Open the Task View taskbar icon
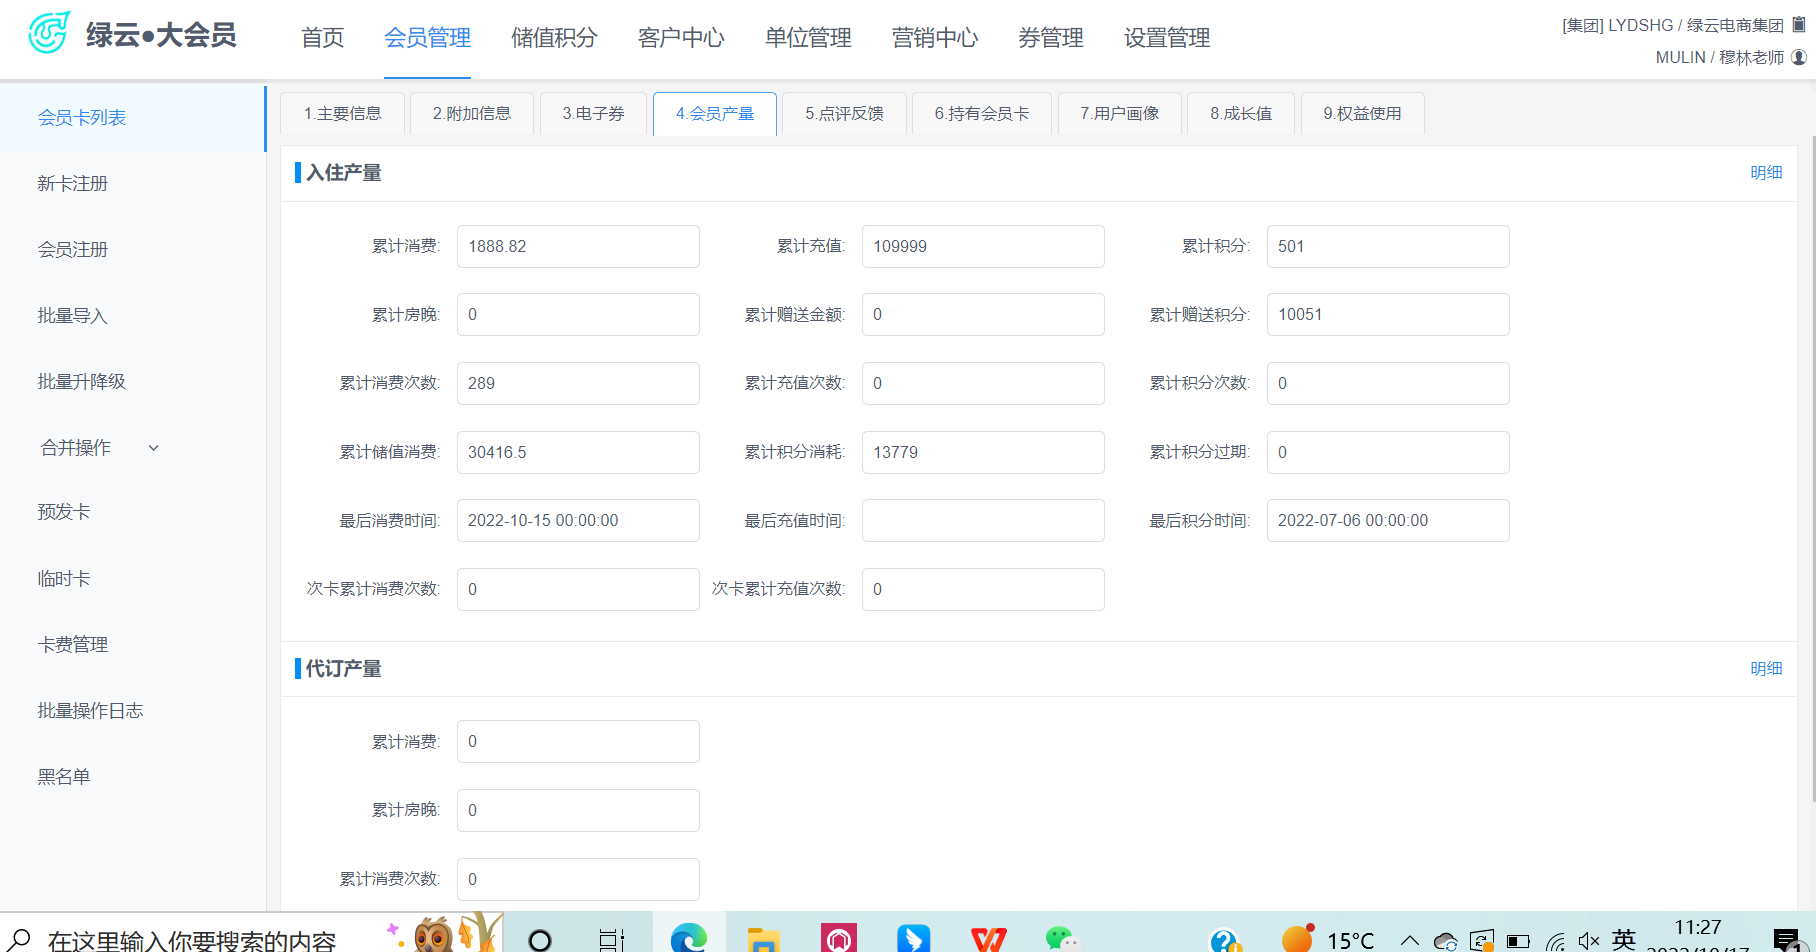Screen dimensions: 1816x952 coord(611,939)
